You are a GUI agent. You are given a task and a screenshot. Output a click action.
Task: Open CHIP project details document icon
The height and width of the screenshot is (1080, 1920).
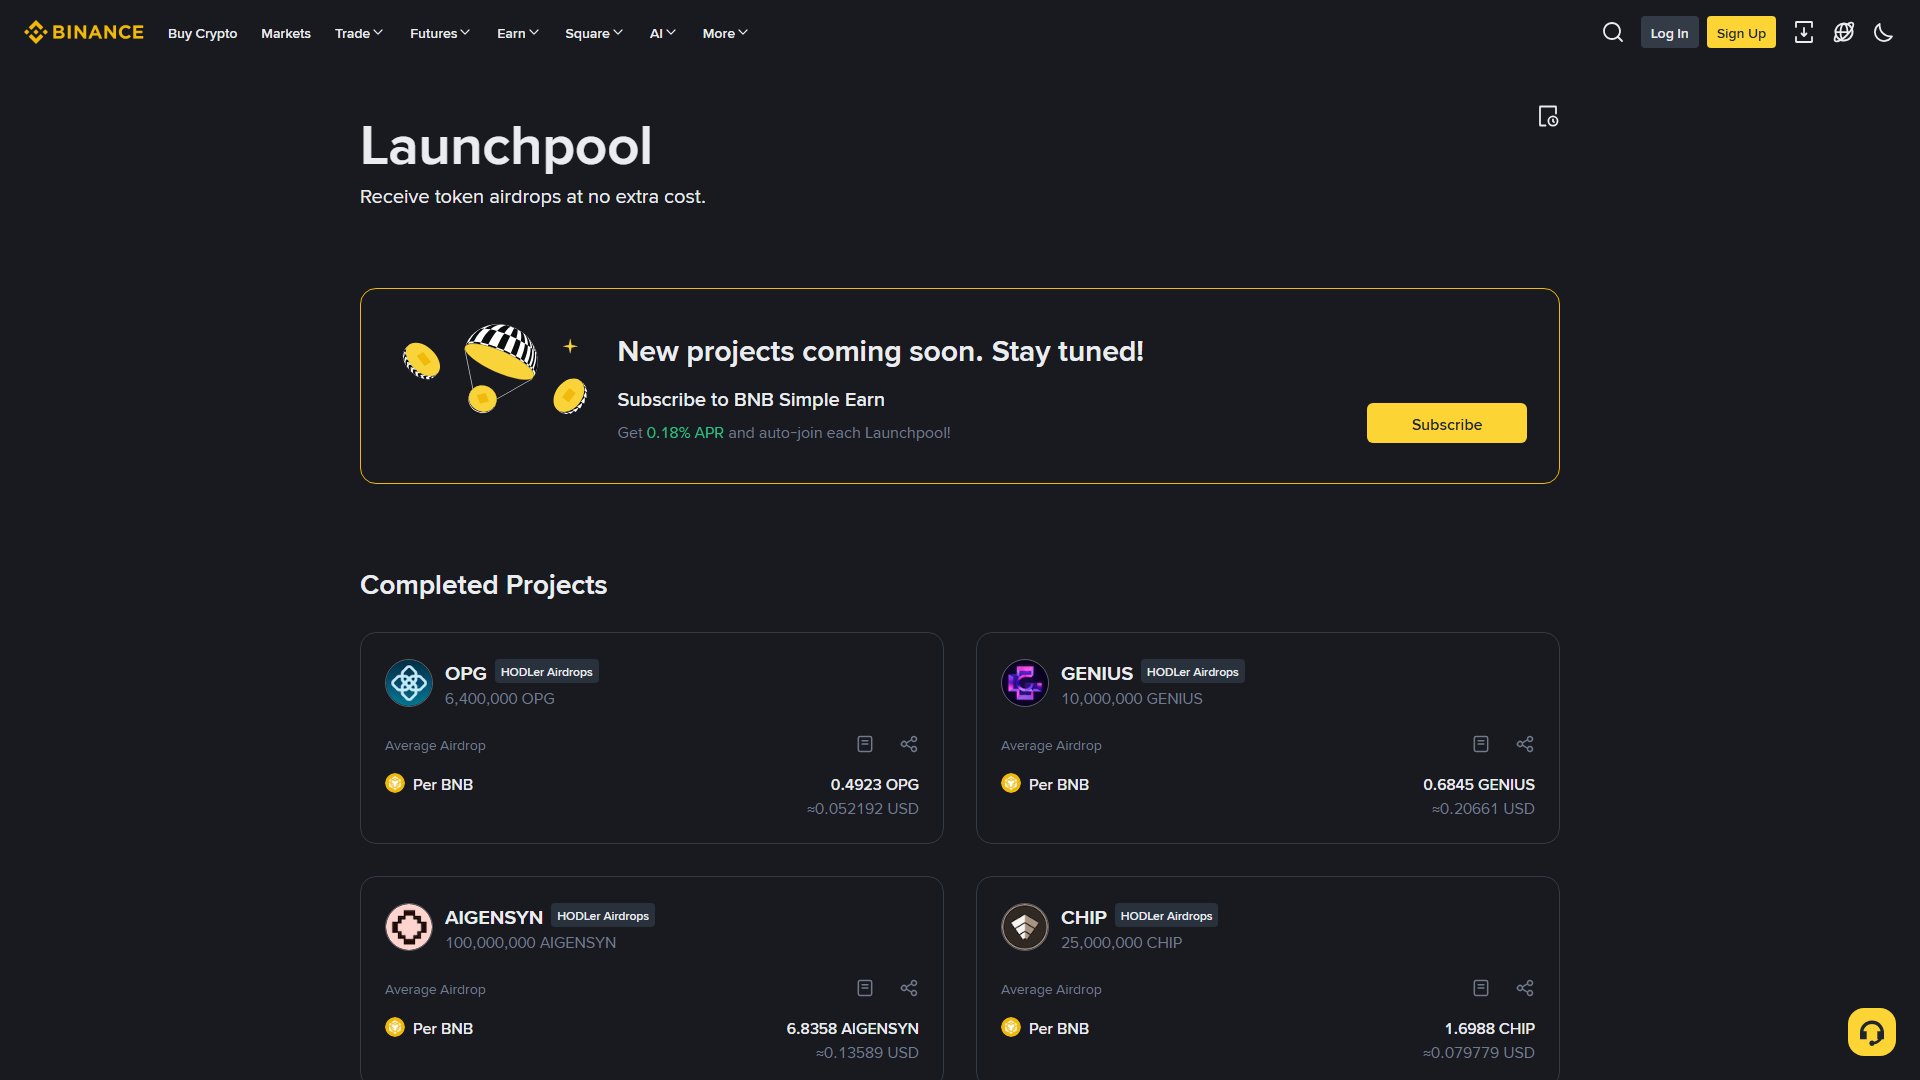coord(1481,988)
